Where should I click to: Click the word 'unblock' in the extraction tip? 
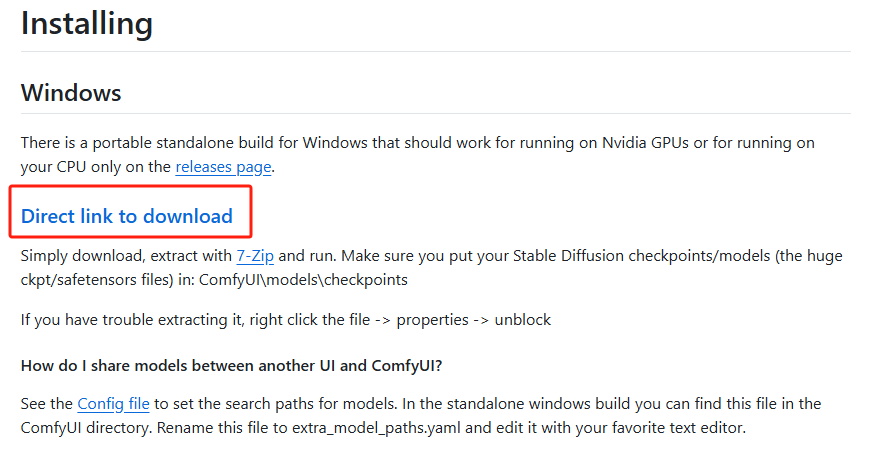pos(522,320)
